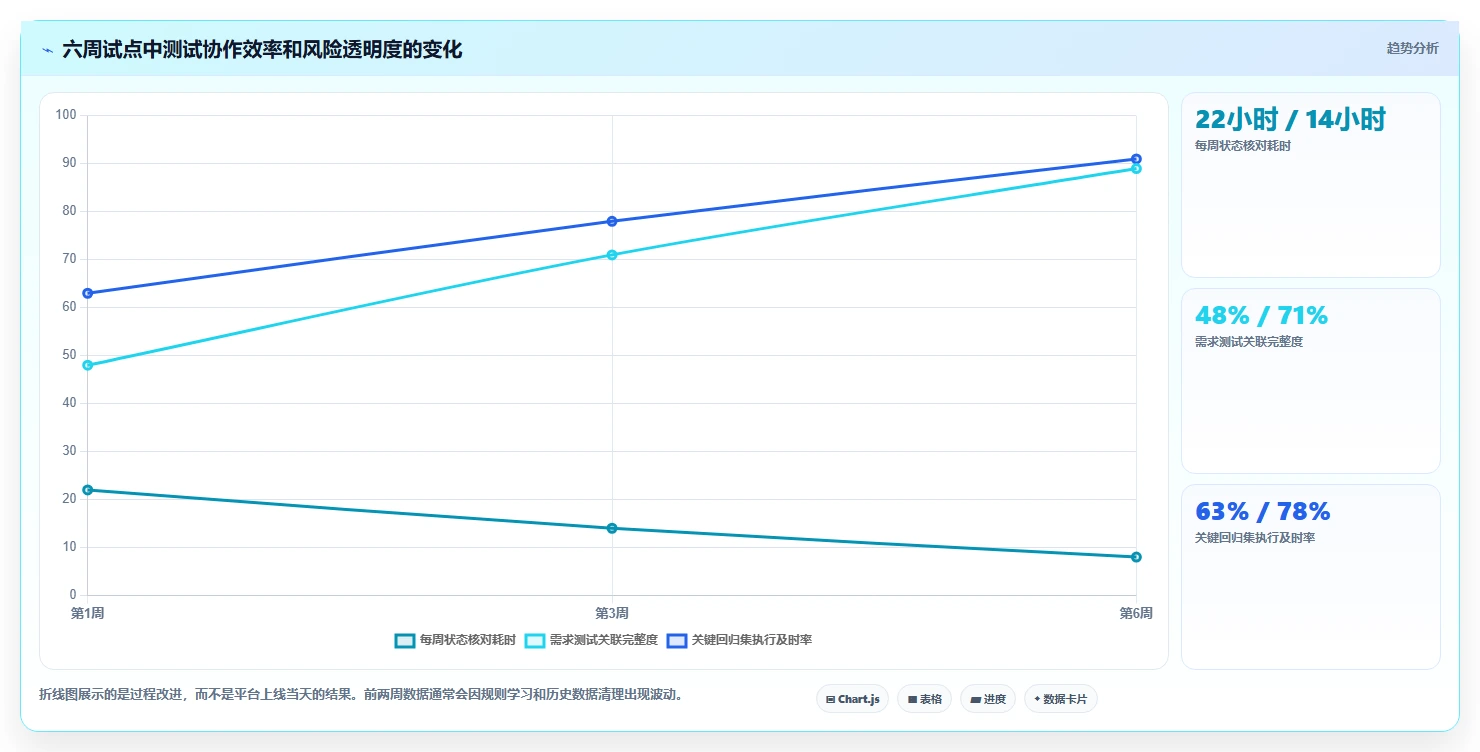Click the 第3周 x-axis label
Image resolution: width=1480 pixels, height=752 pixels.
(x=612, y=613)
